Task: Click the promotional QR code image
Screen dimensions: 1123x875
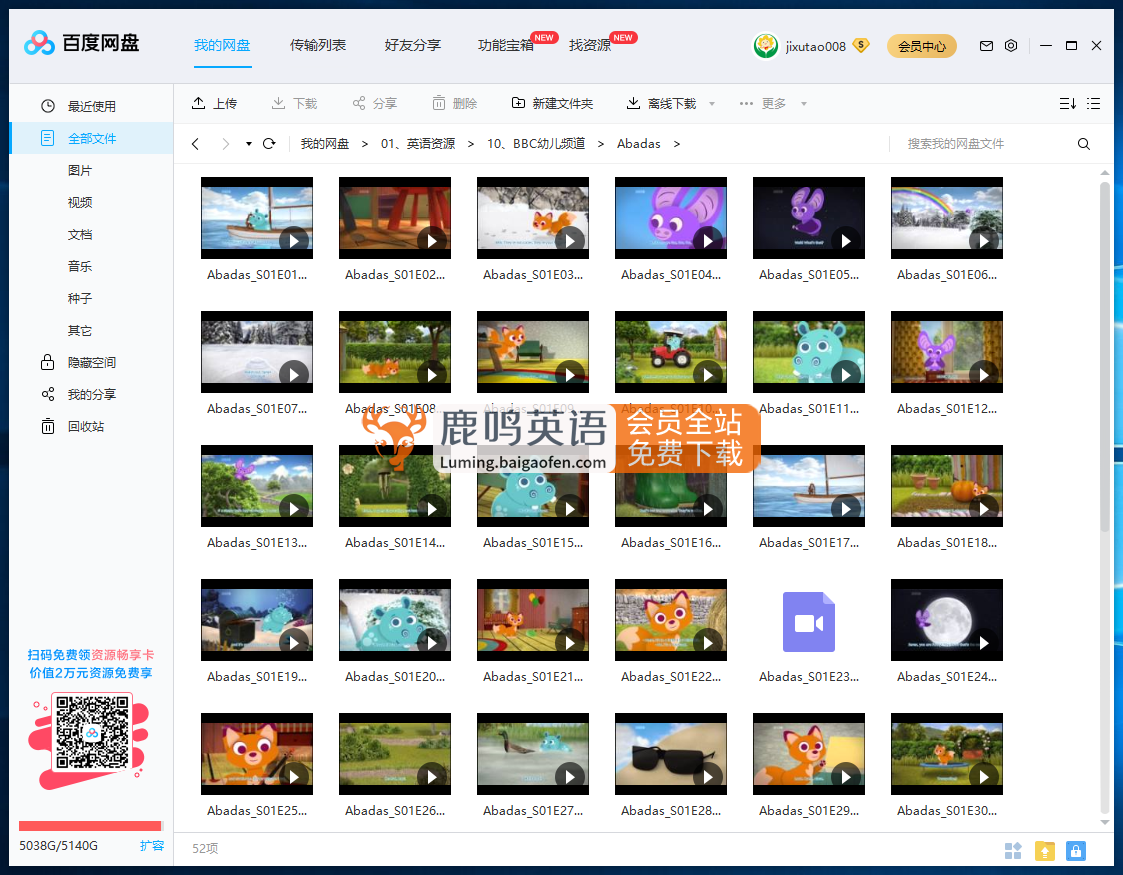Action: coord(92,733)
